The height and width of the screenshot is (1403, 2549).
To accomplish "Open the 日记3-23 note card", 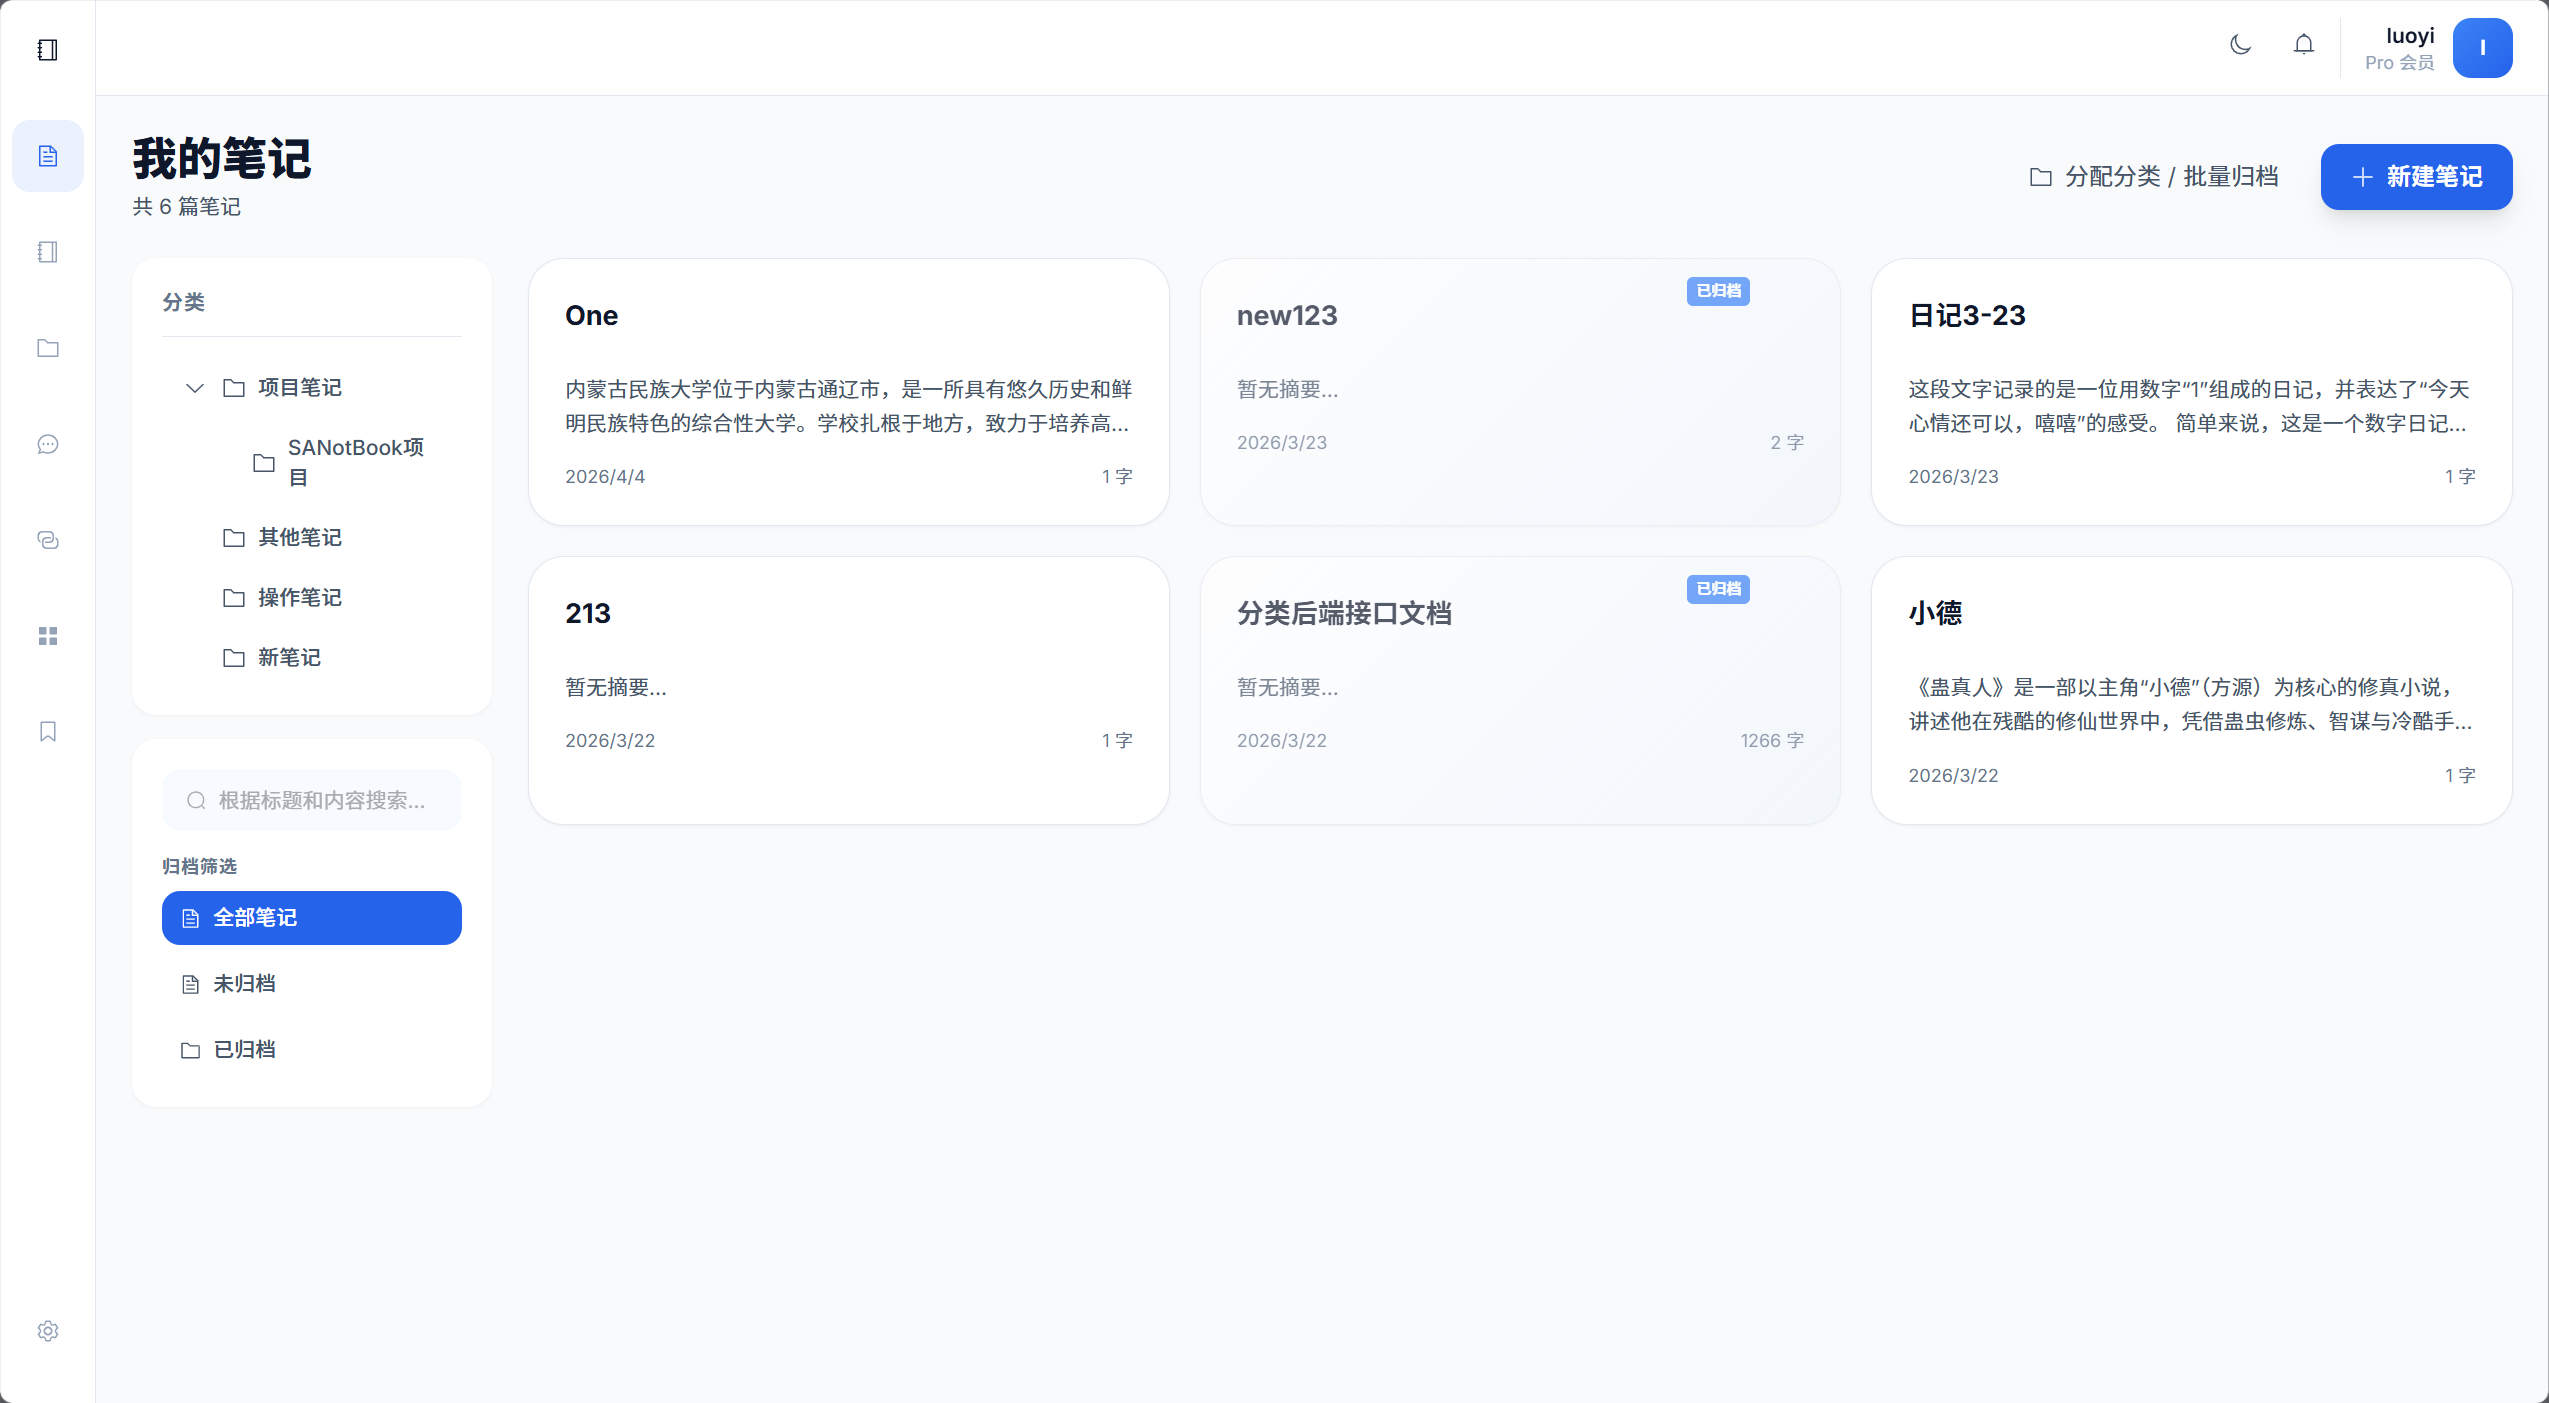I will click(x=2190, y=392).
